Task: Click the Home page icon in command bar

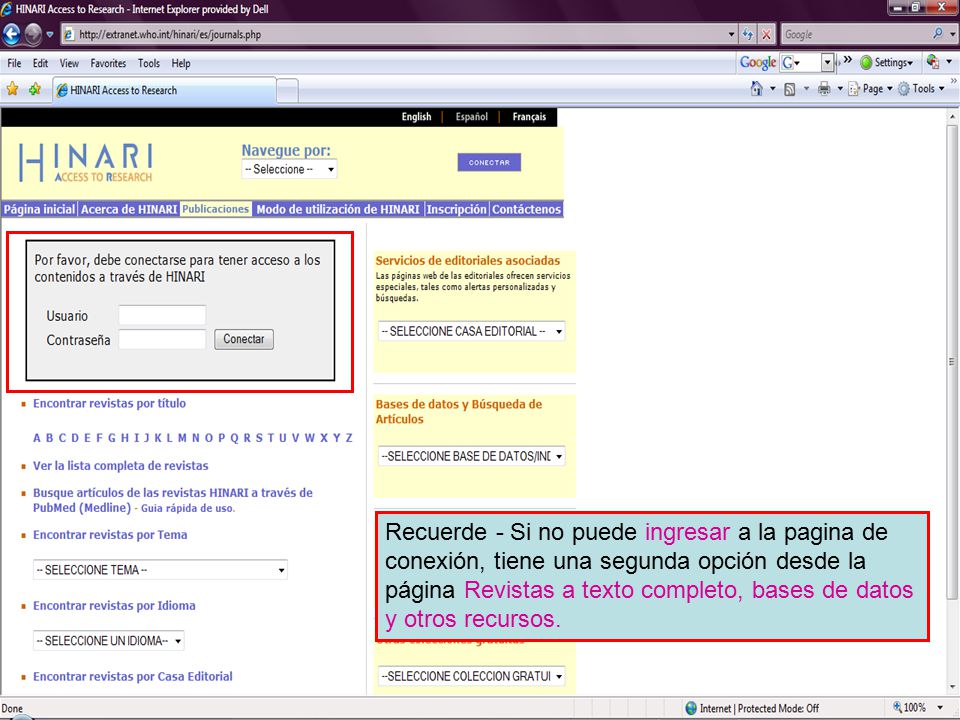Action: [757, 89]
